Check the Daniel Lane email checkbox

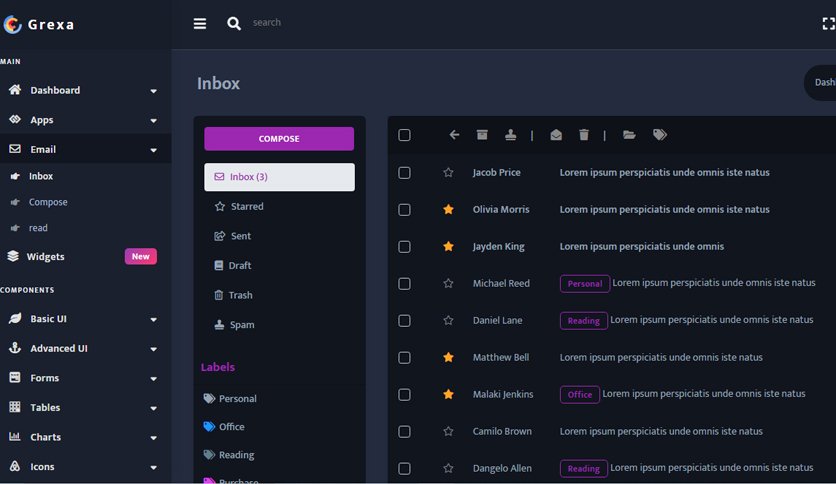pos(404,320)
